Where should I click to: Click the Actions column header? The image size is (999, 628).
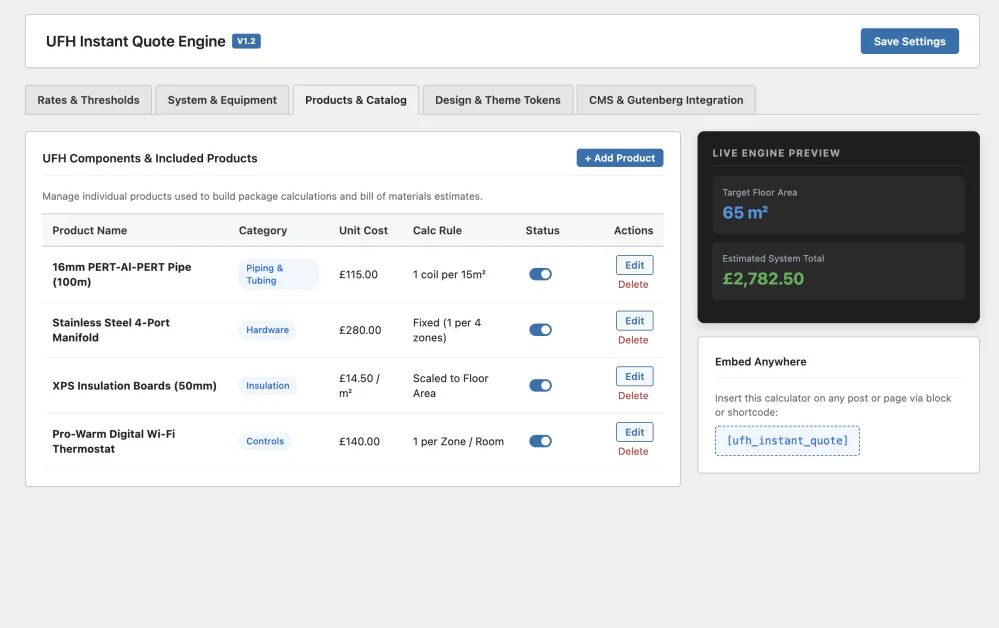click(633, 231)
